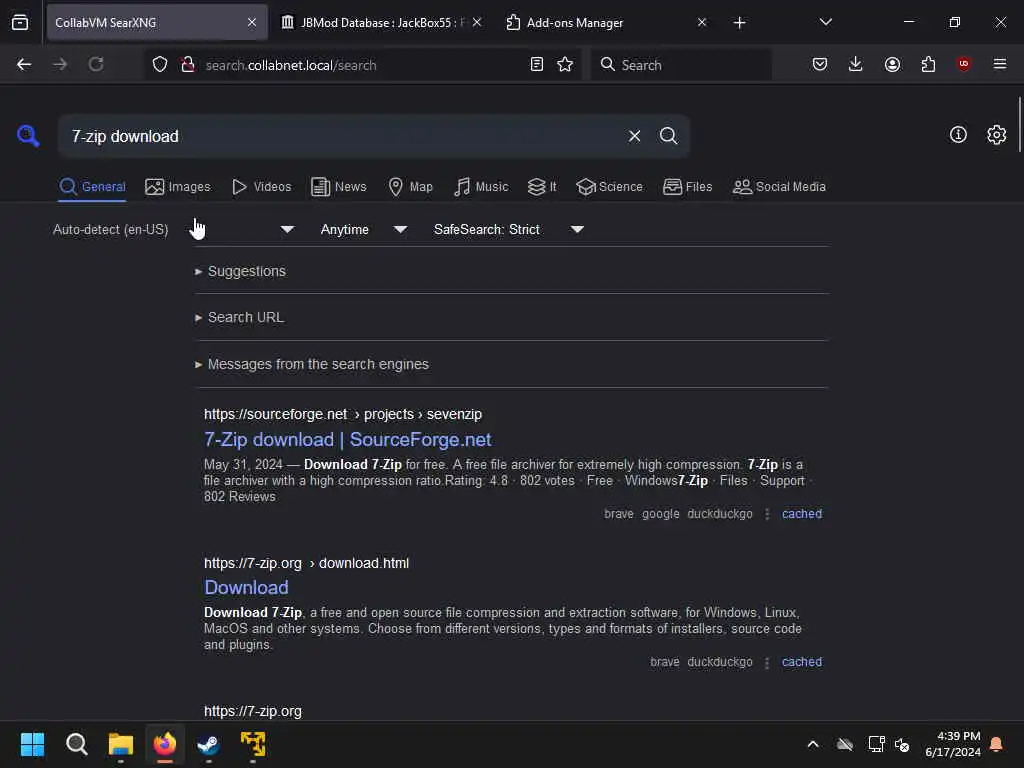This screenshot has height=768, width=1024.
Task: Bookmark this page with the star icon
Action: 565,64
